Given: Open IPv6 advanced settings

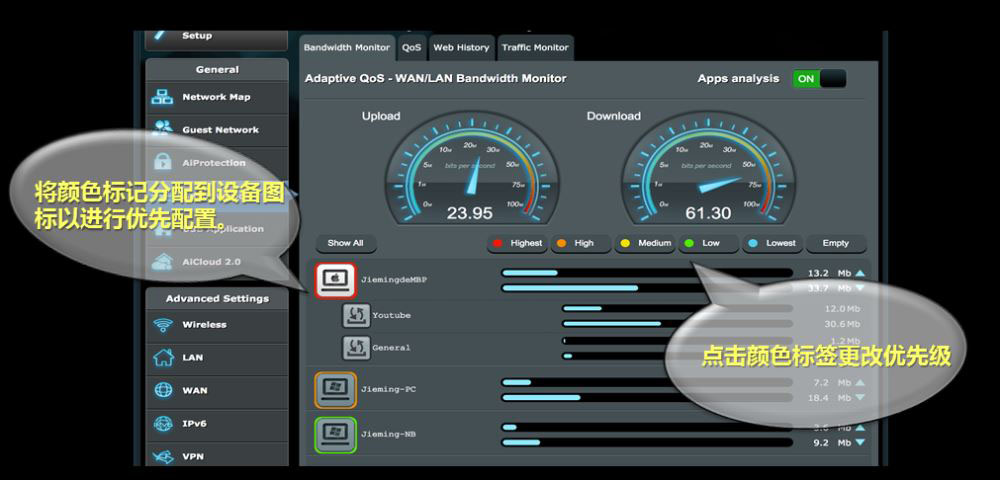Looking at the screenshot, I should [x=217, y=424].
